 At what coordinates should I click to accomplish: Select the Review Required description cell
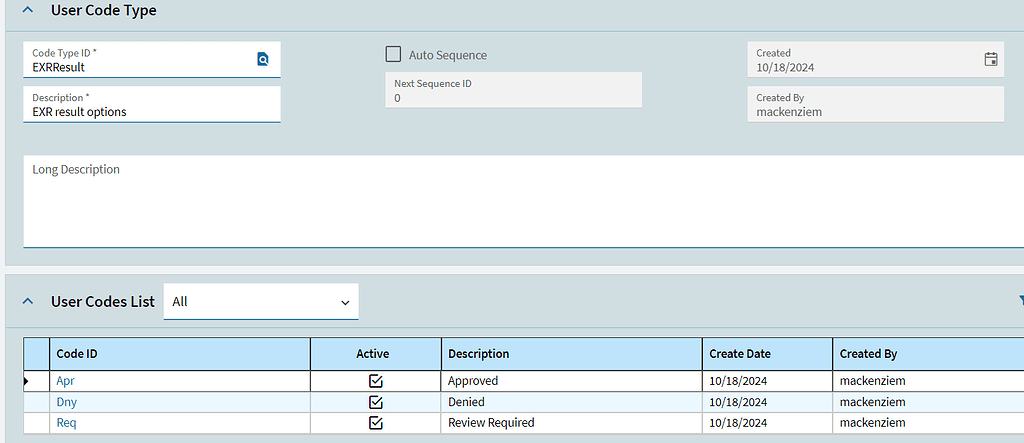tap(571, 423)
